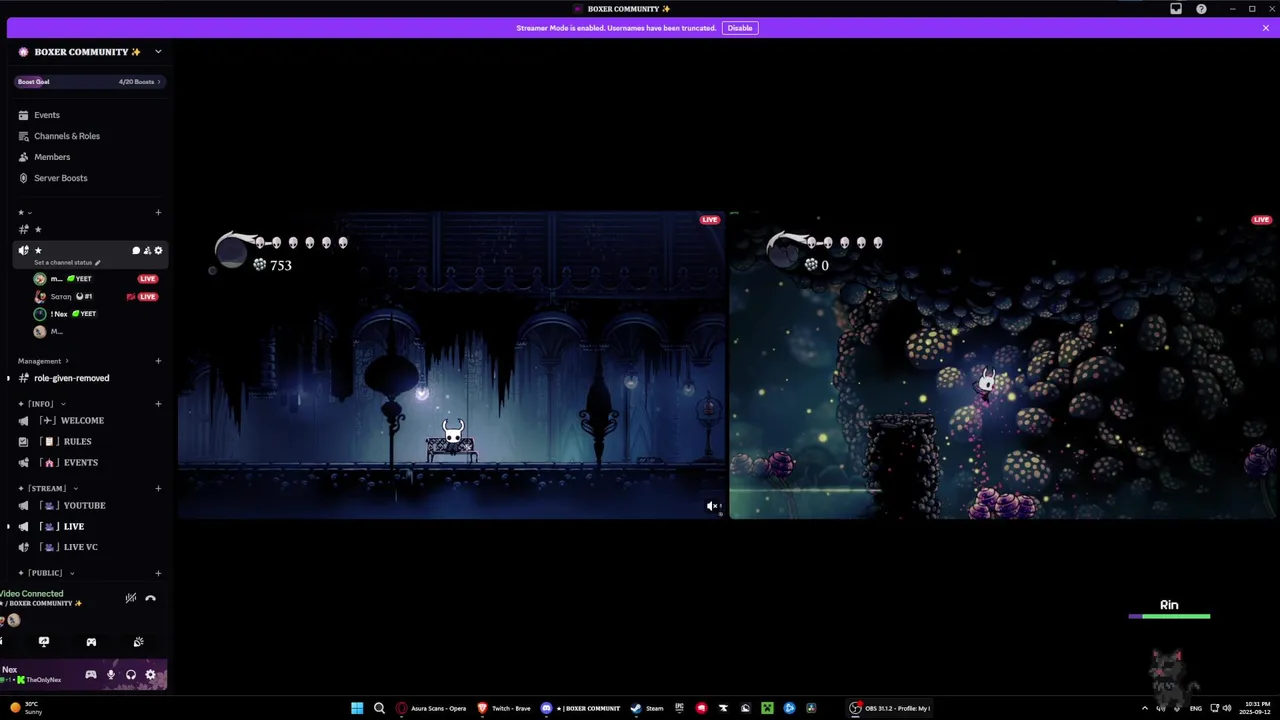Collapse the PUBLIC category
This screenshot has height=720, width=1280.
pos(45,573)
